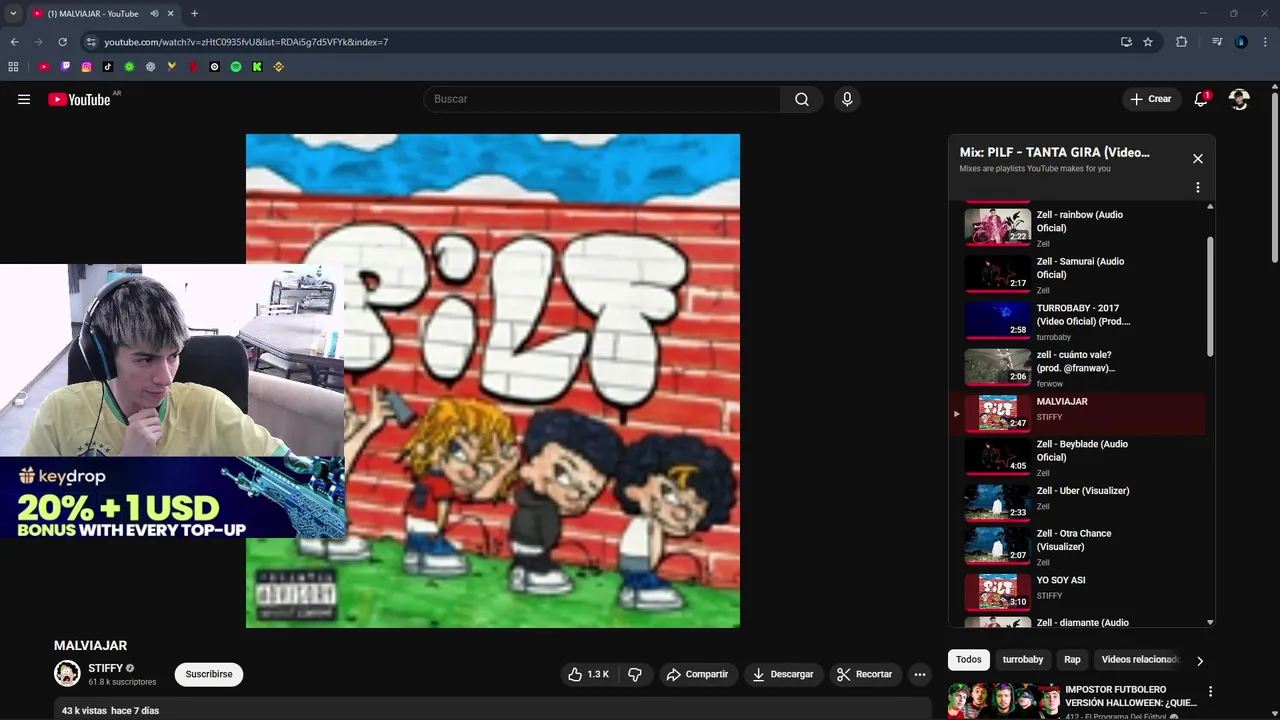1280x720 pixels.
Task: Open the Kick bookmark
Action: 257,67
